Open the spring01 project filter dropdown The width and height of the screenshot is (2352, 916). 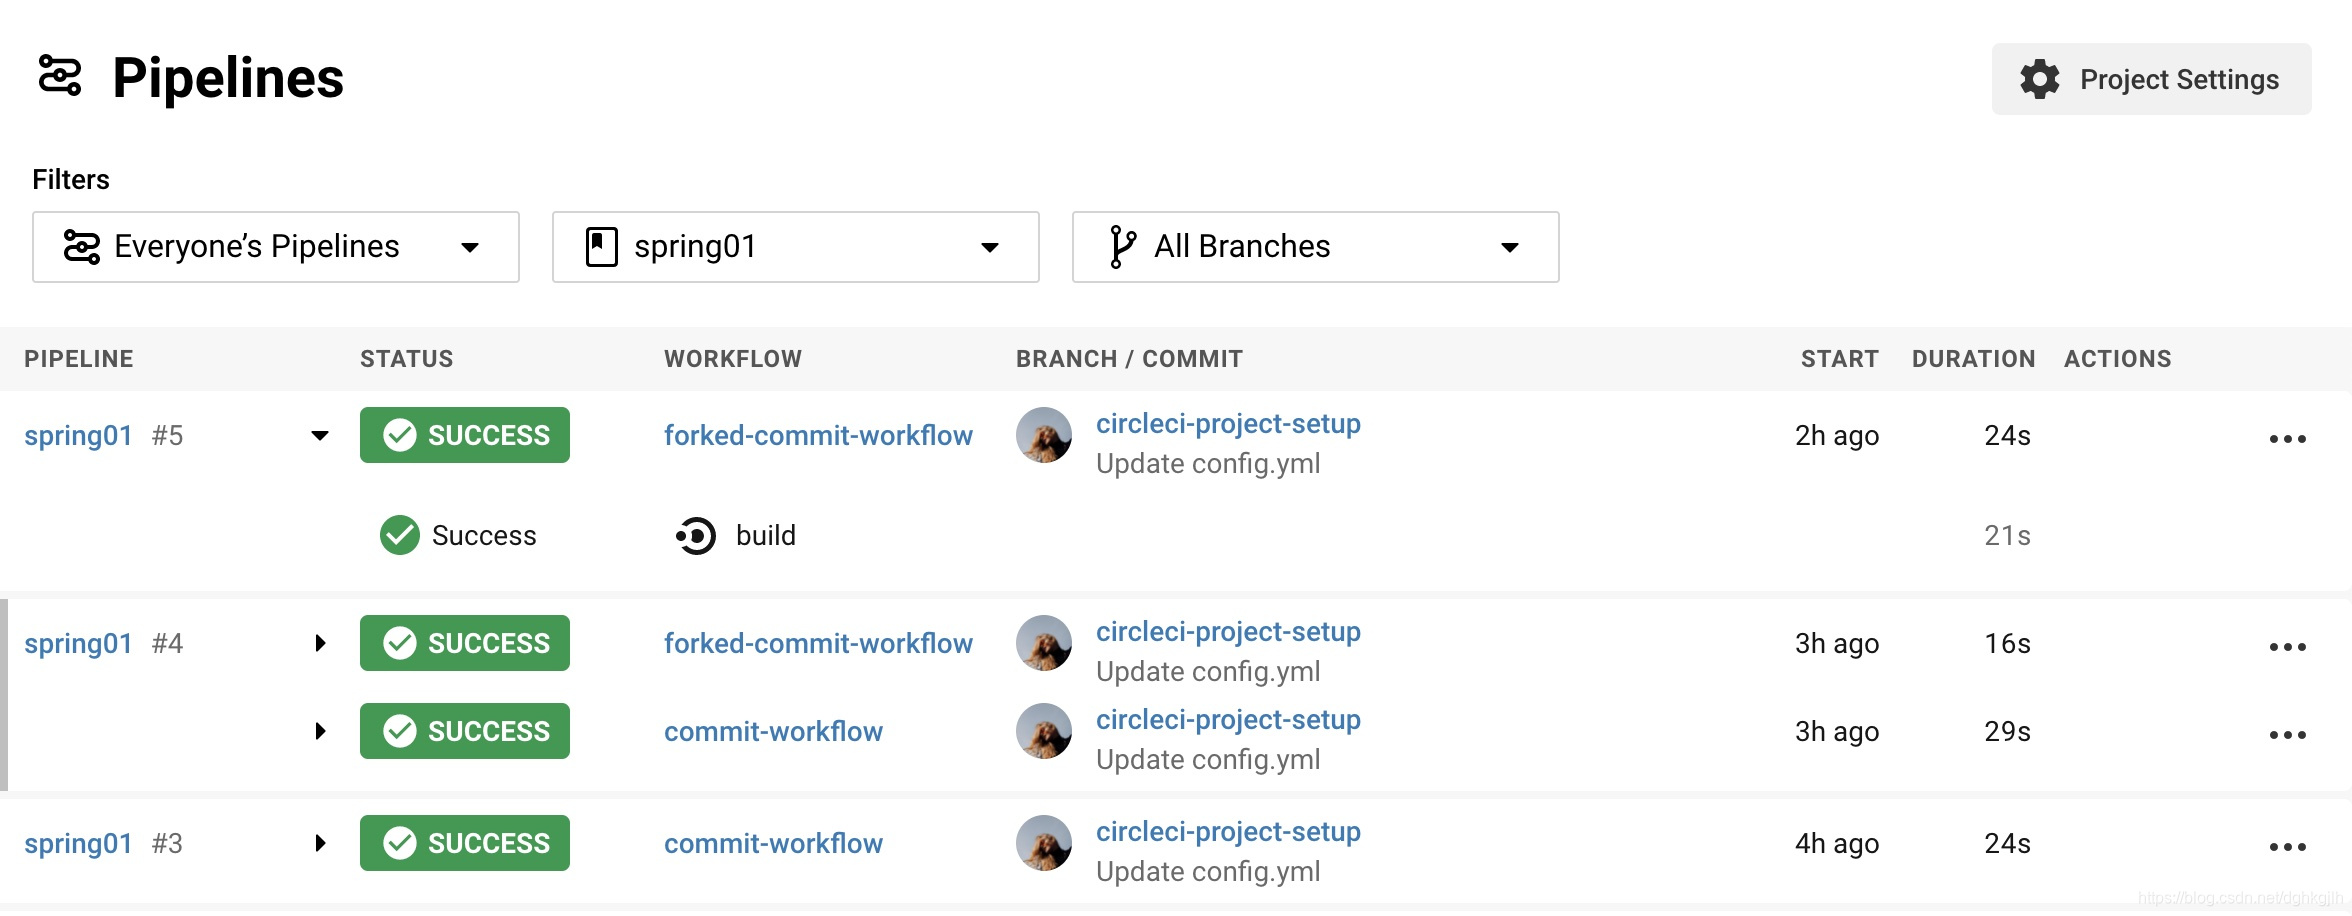coord(796,247)
